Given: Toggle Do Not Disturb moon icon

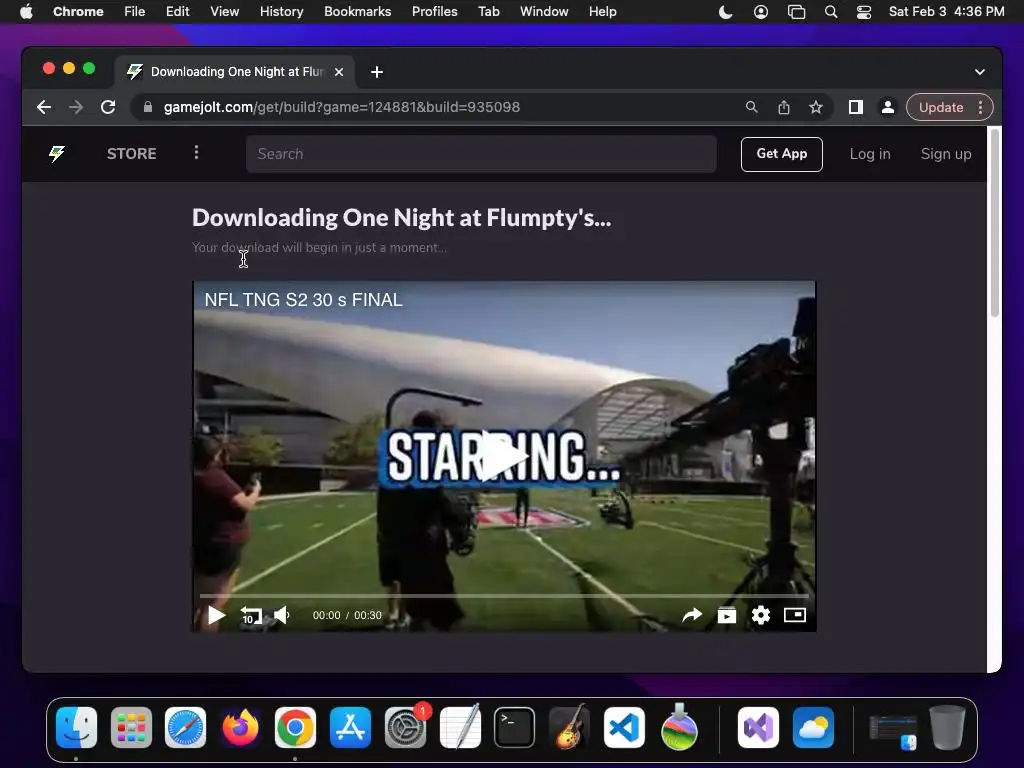Looking at the screenshot, I should pos(726,12).
